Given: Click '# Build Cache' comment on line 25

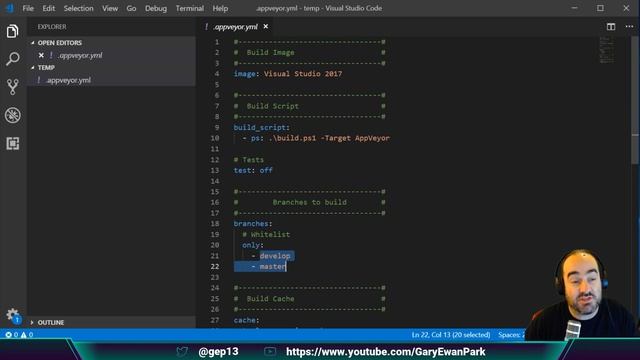Looking at the screenshot, I should [x=264, y=299].
